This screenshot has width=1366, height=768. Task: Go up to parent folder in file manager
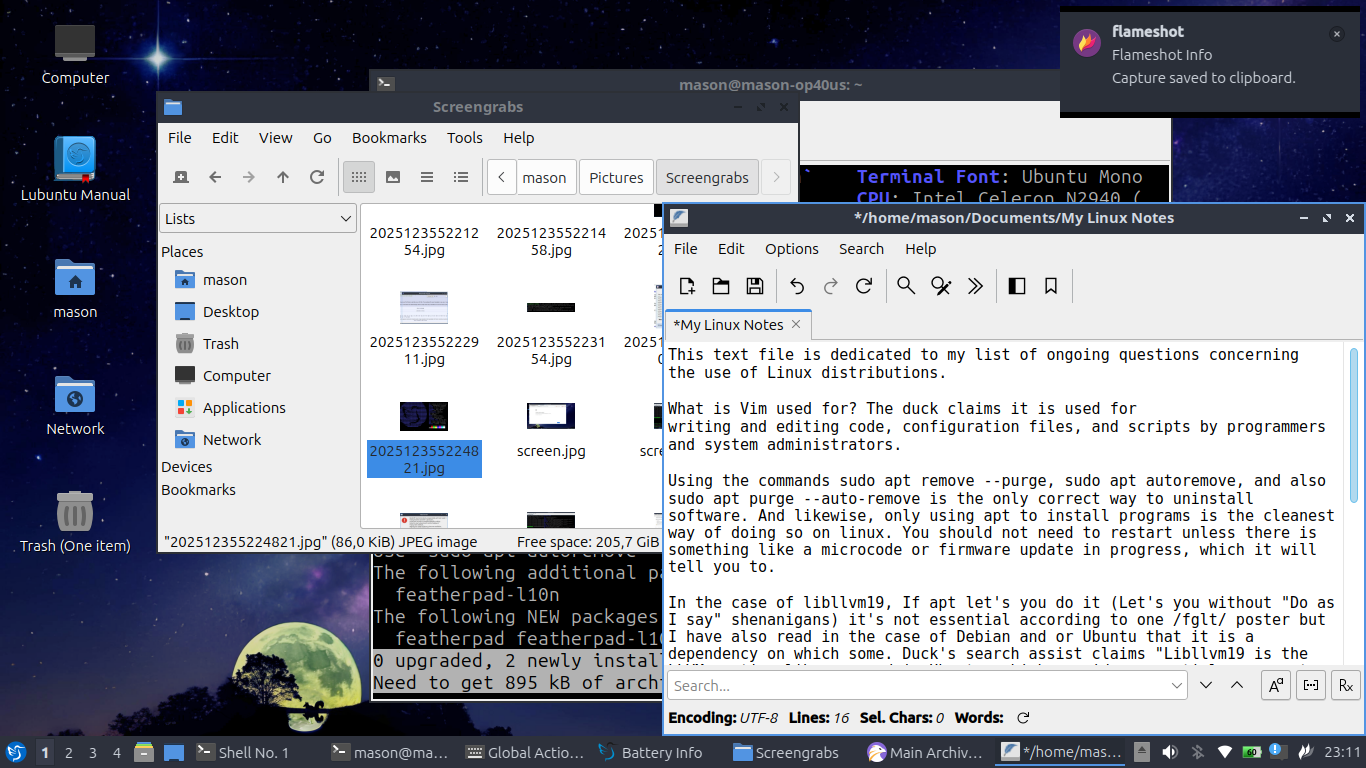(x=283, y=177)
